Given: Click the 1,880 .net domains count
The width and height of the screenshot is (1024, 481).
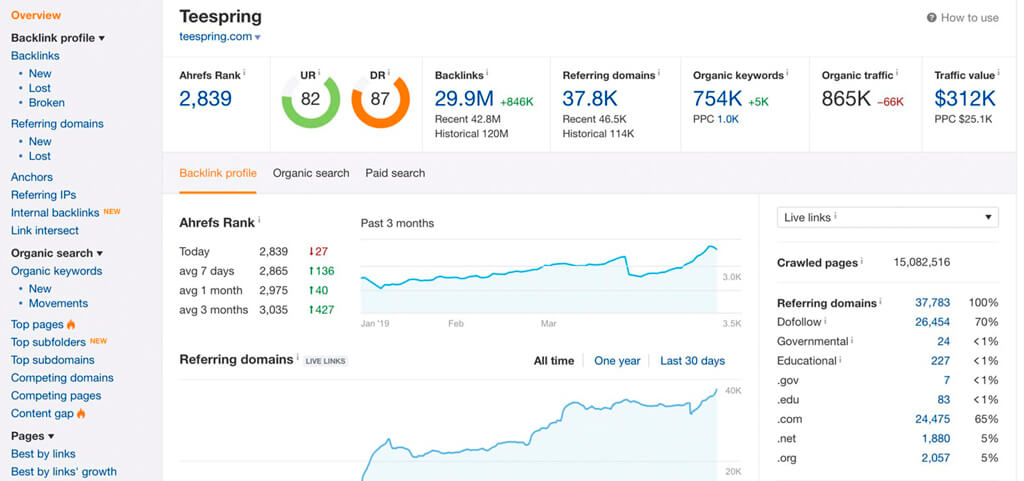Looking at the screenshot, I should (936, 439).
